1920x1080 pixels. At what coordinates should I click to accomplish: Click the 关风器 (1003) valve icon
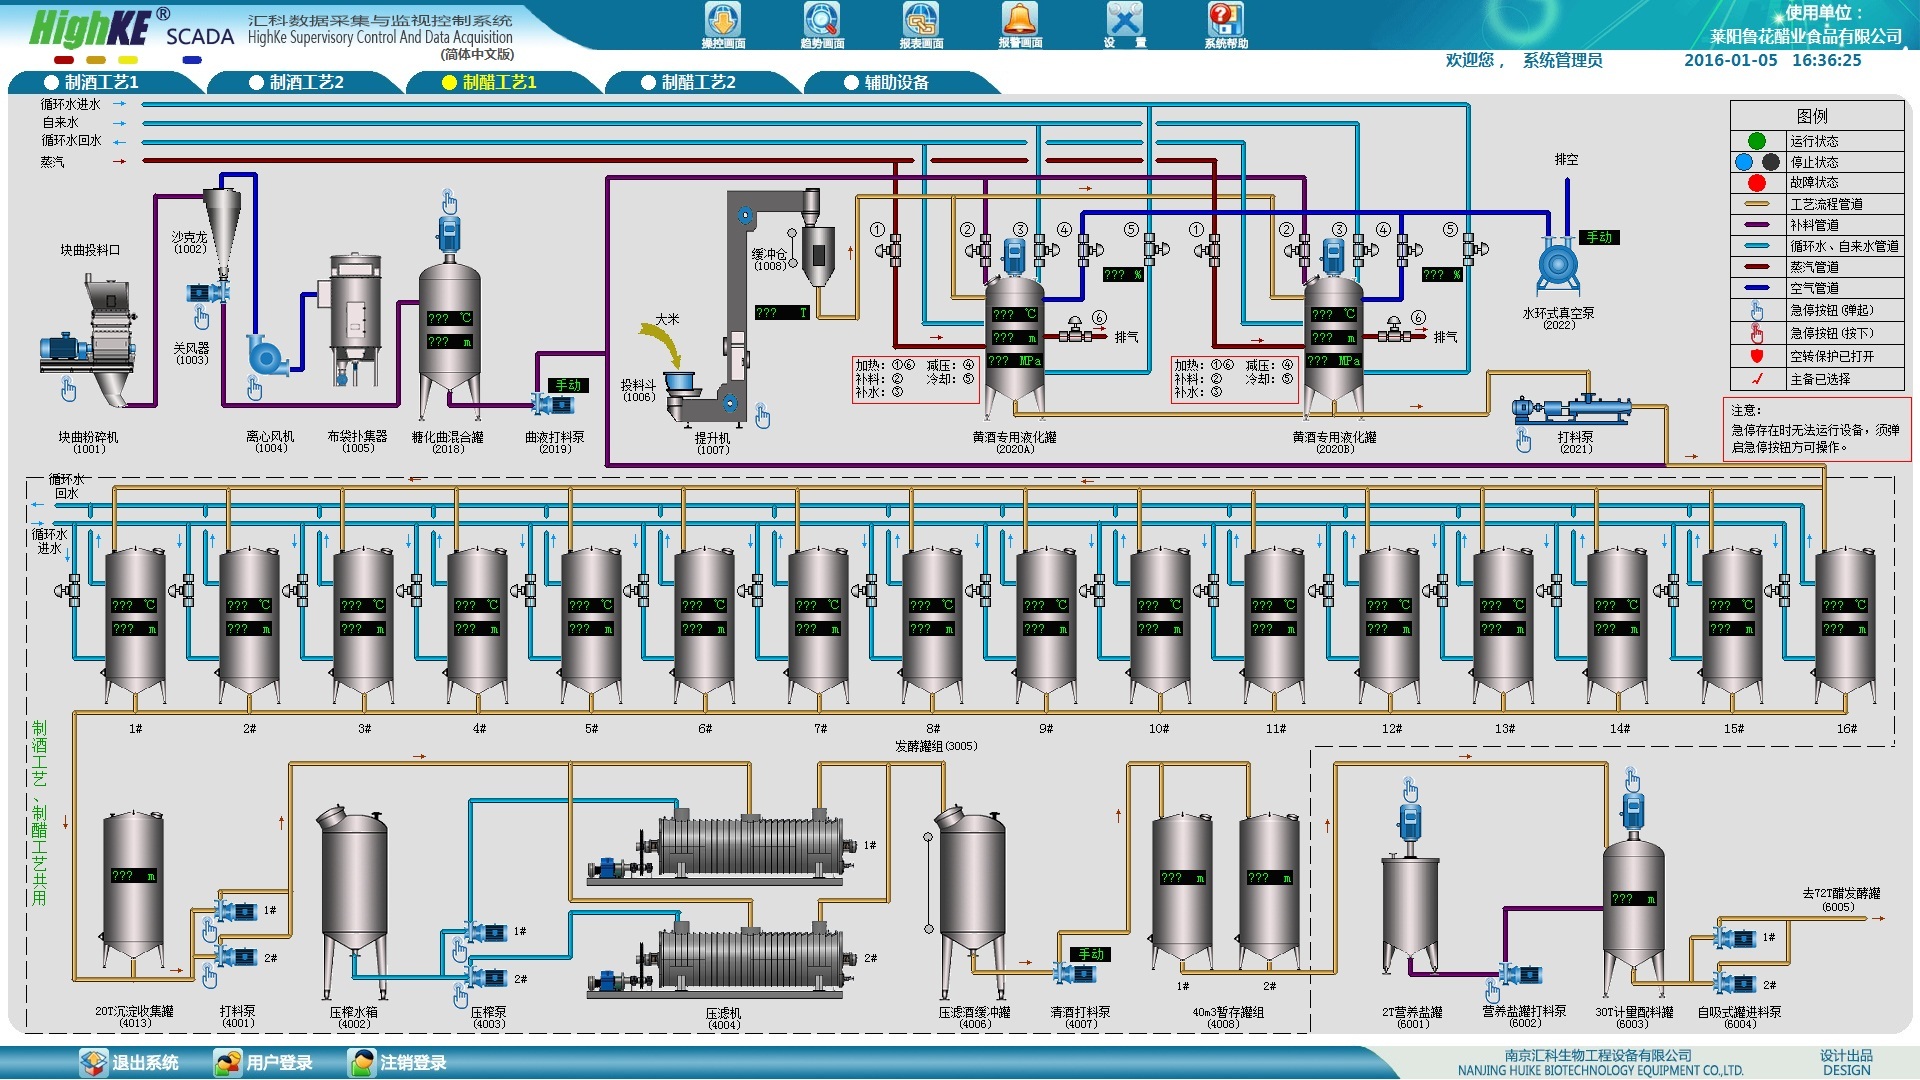[x=208, y=292]
